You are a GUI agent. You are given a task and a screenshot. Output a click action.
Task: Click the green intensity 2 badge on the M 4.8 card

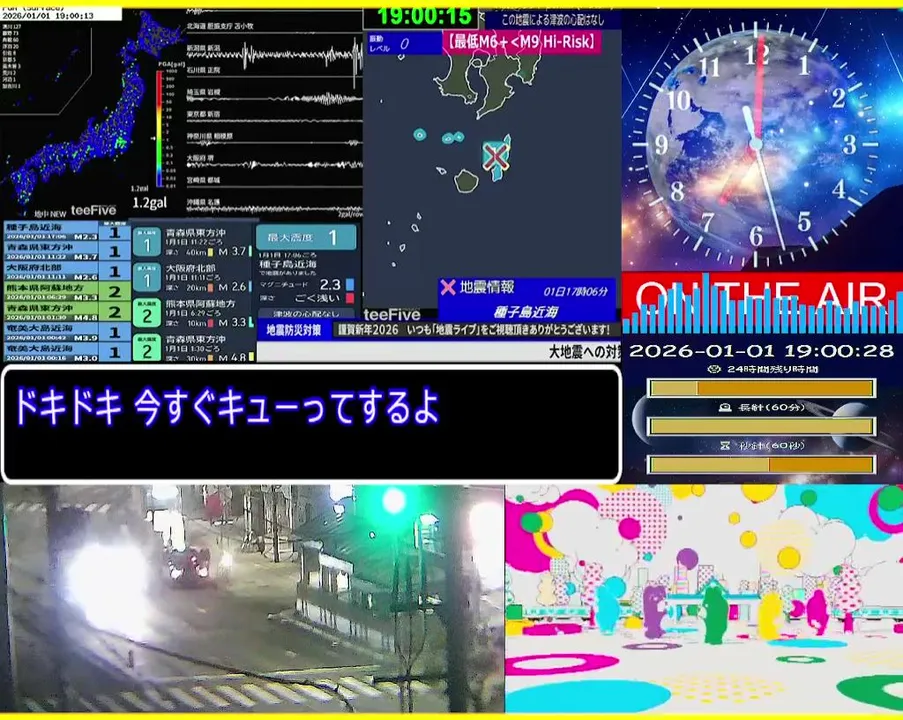(x=147, y=348)
